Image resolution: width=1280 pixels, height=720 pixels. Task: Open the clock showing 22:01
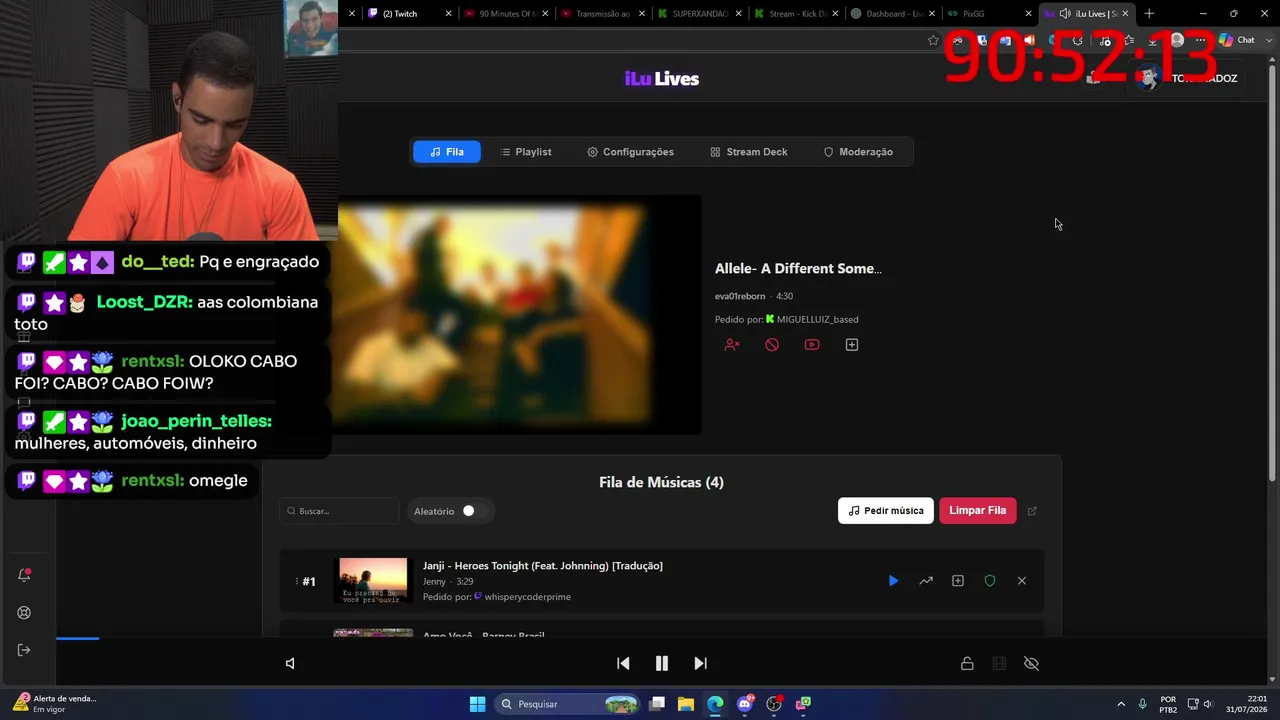(1246, 704)
